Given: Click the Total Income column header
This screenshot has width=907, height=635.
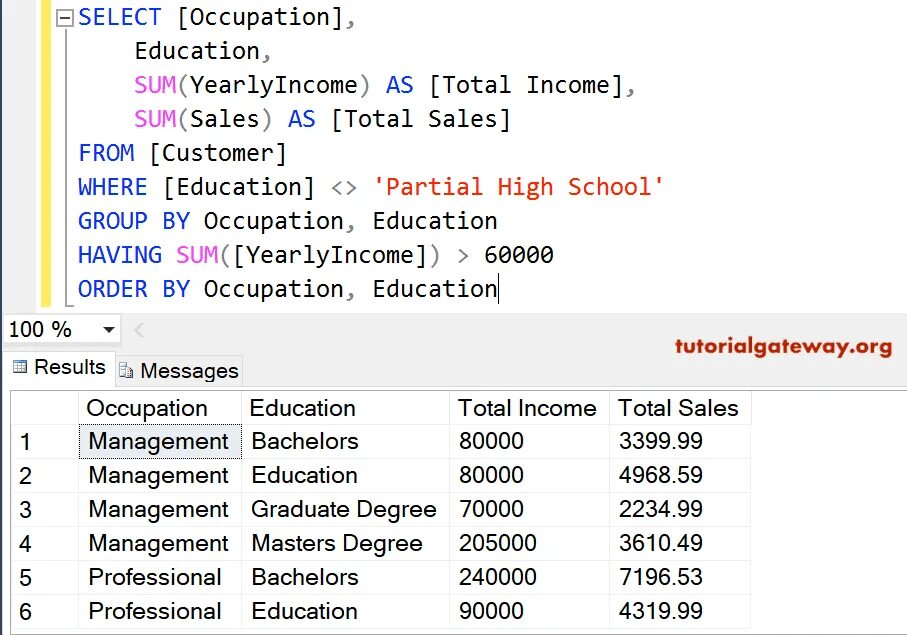Looking at the screenshot, I should coord(529,408).
